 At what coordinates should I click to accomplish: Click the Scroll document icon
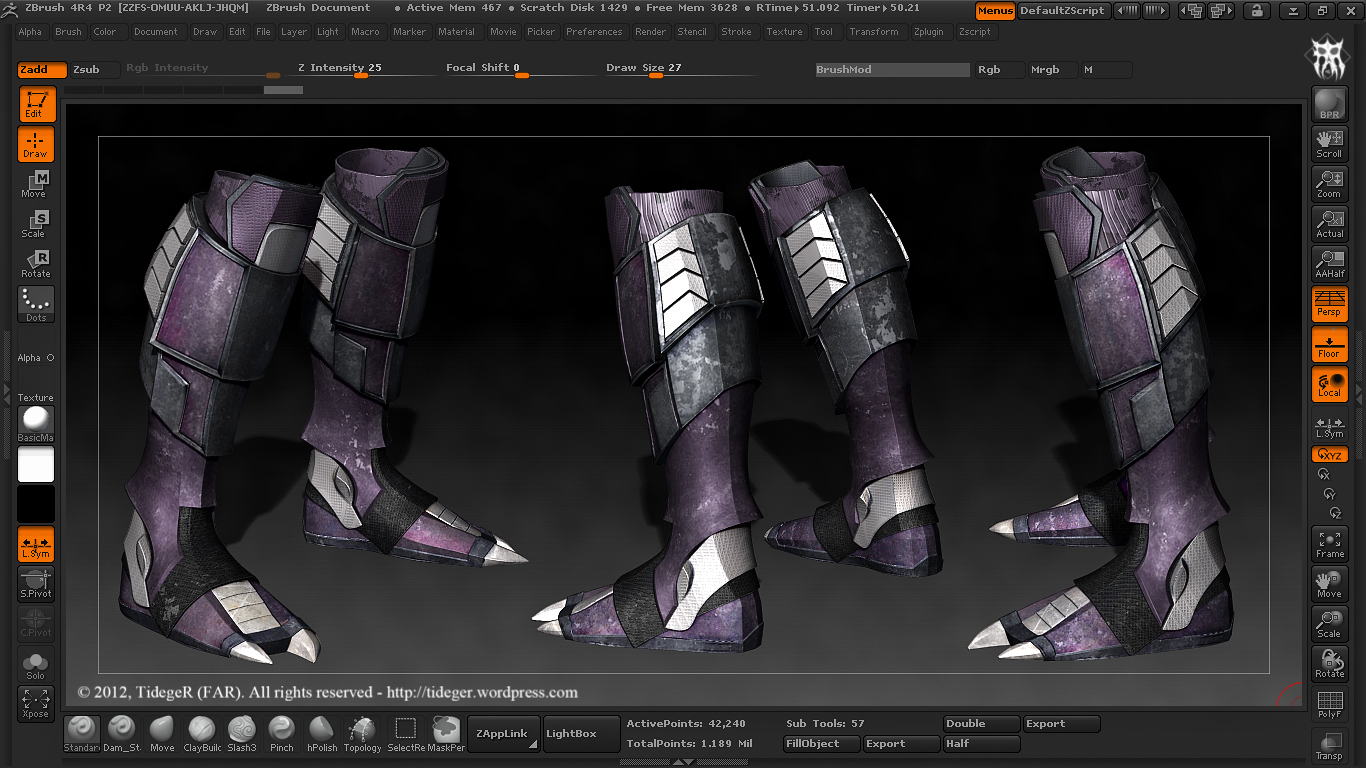click(x=1329, y=144)
